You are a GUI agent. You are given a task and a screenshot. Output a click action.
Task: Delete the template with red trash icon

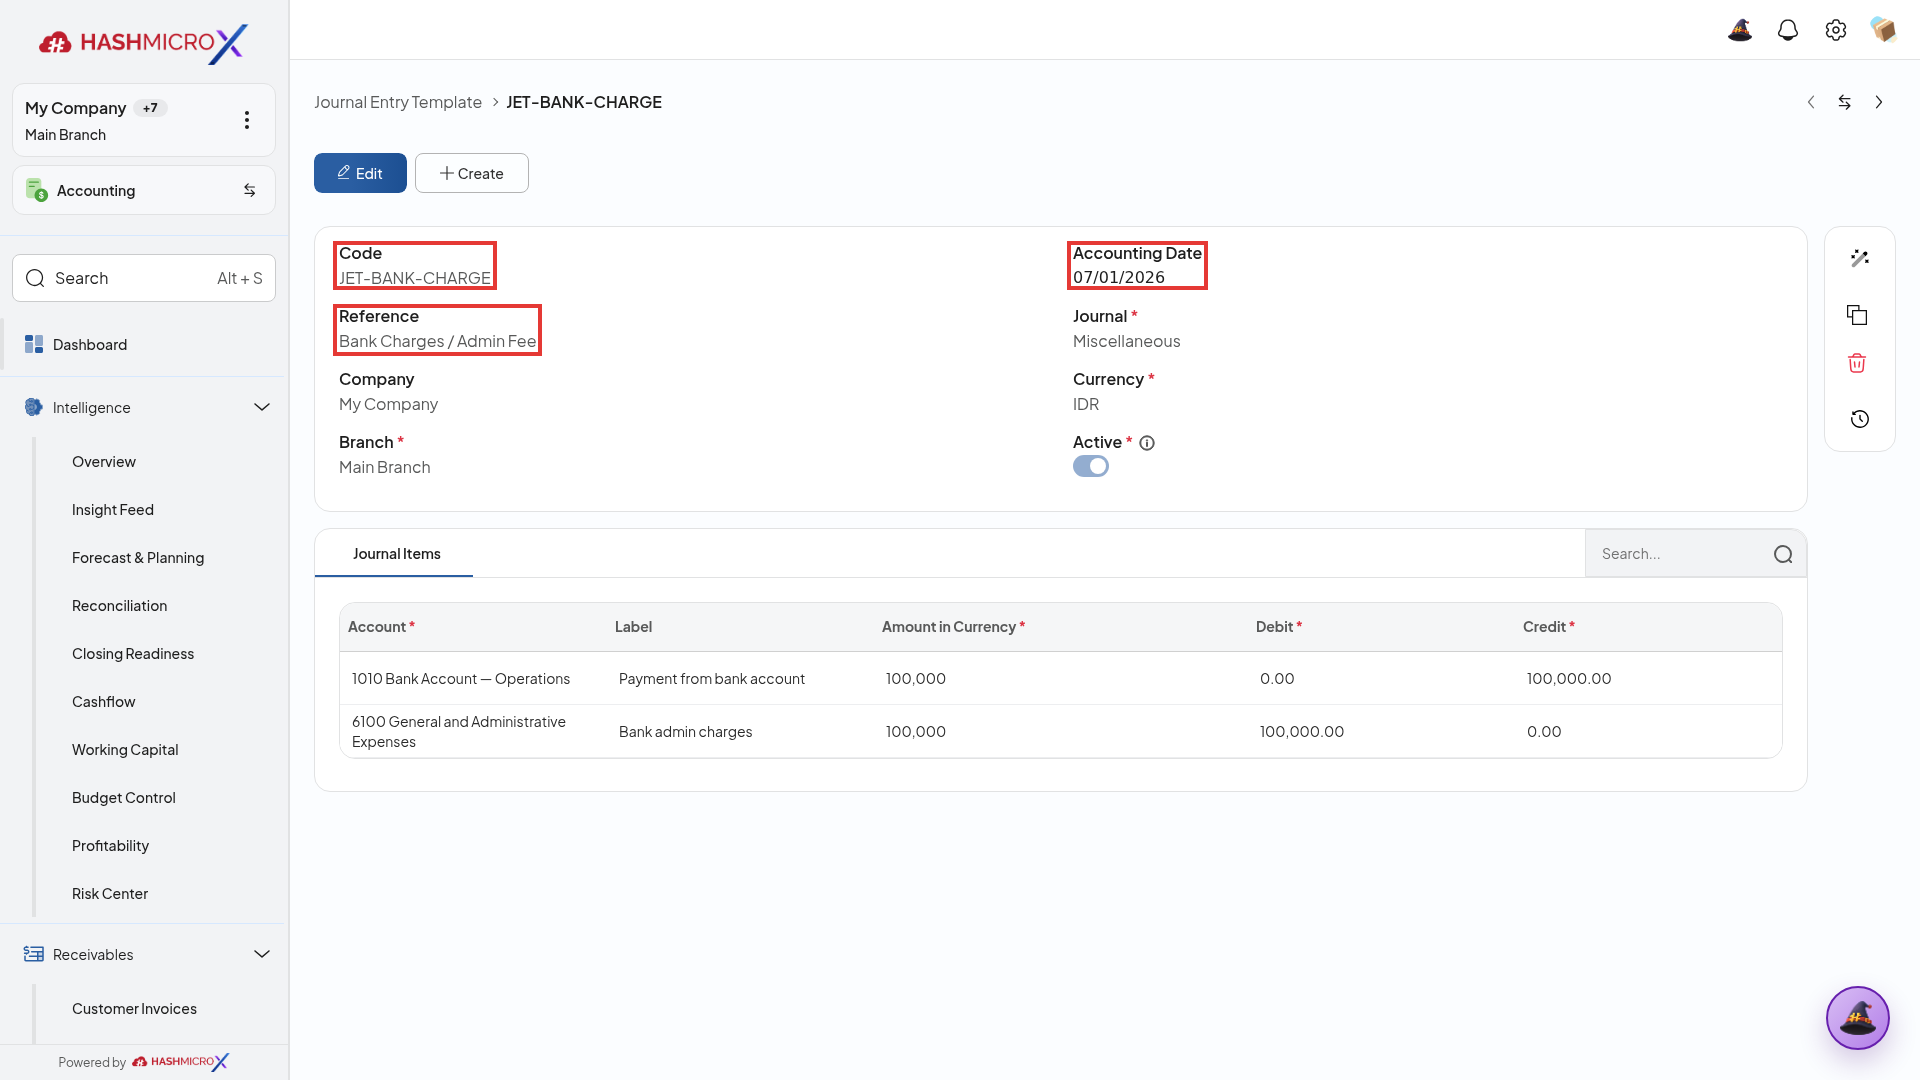[x=1857, y=363]
